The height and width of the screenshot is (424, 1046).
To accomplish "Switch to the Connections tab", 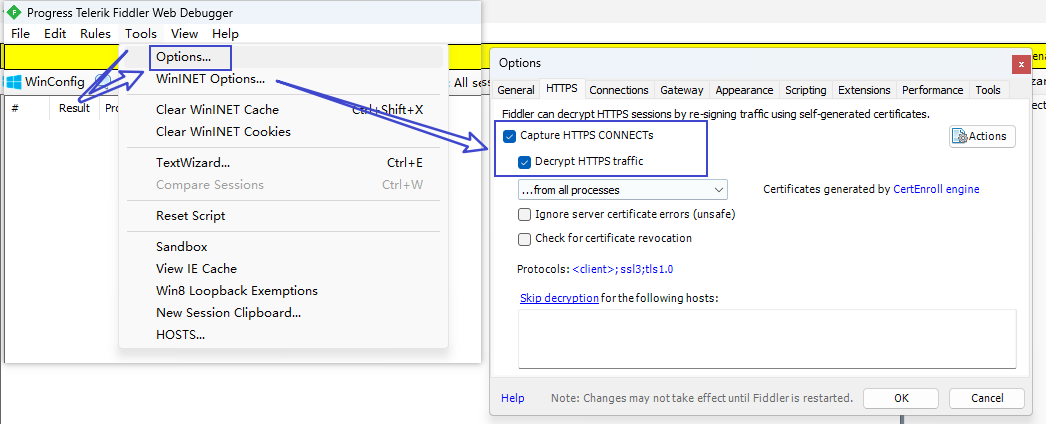I will 619,90.
